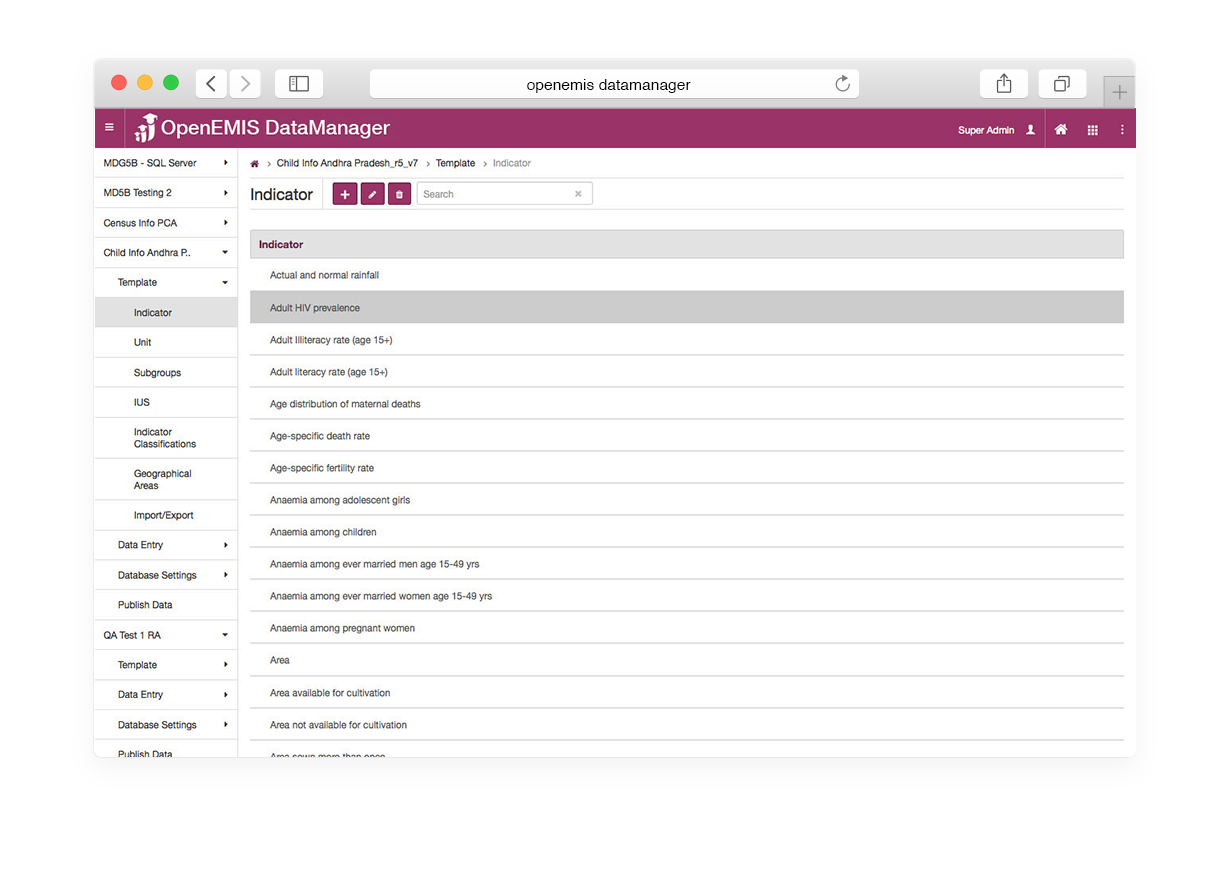Expand Data Entry under QA Test 1 RA
The height and width of the screenshot is (896, 1230).
click(166, 695)
